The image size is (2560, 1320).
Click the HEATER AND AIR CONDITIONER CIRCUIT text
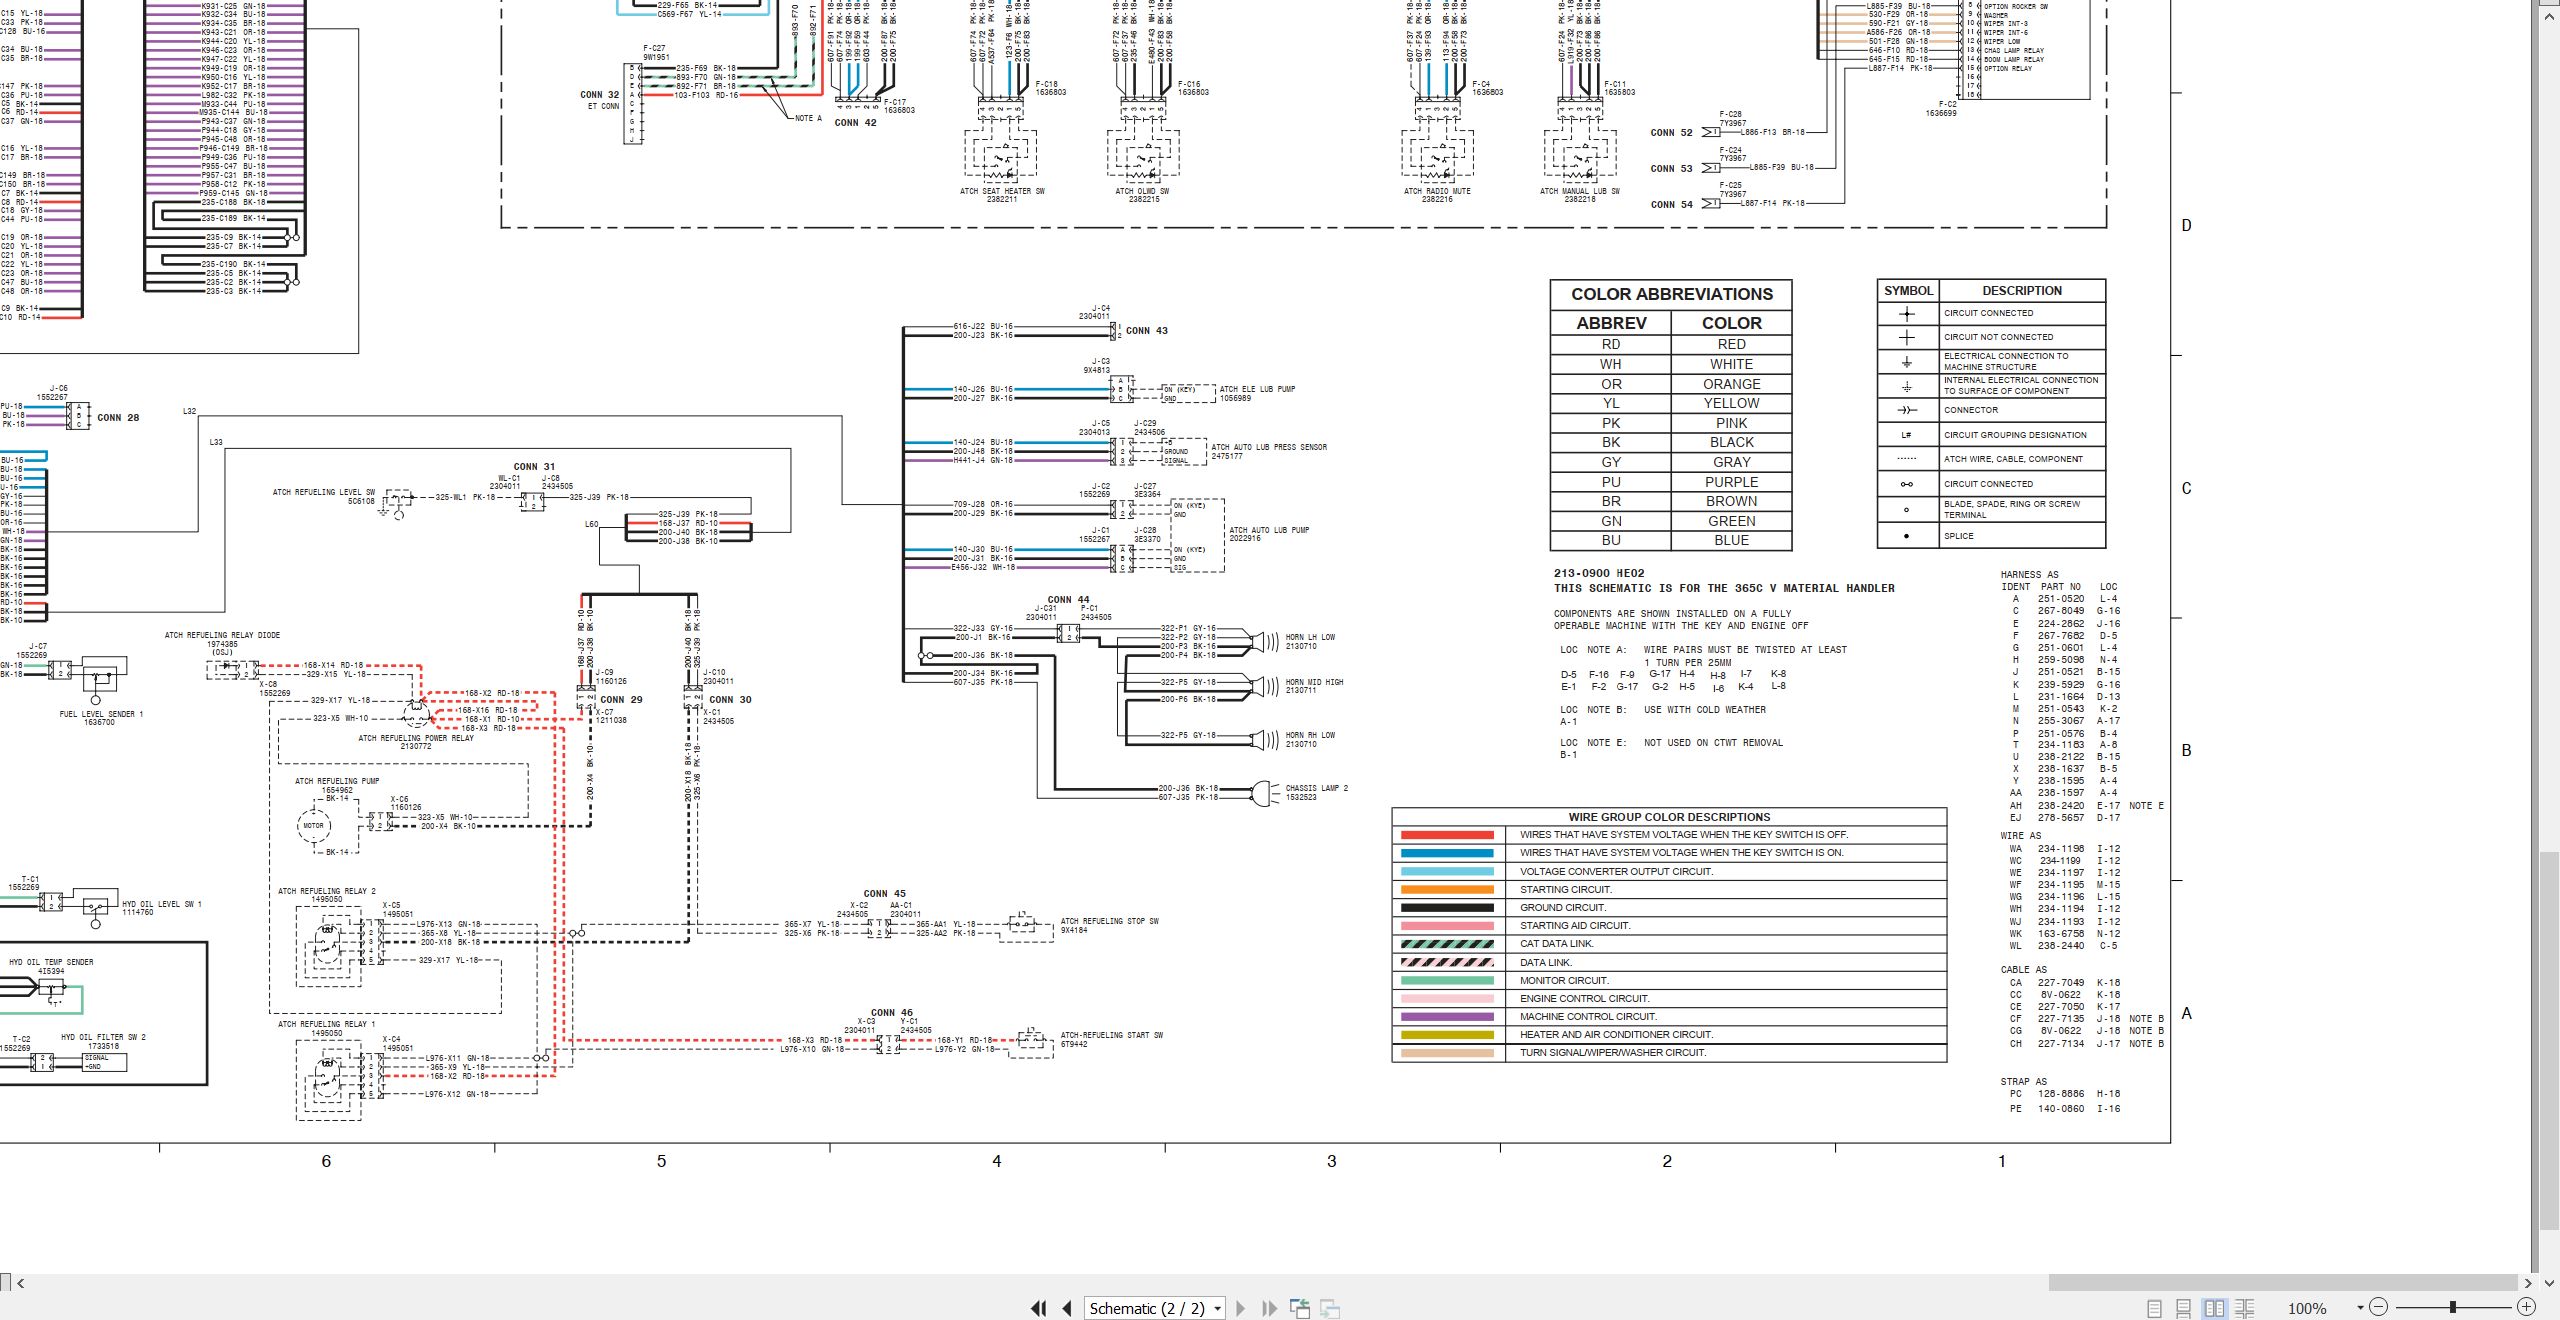1617,1035
